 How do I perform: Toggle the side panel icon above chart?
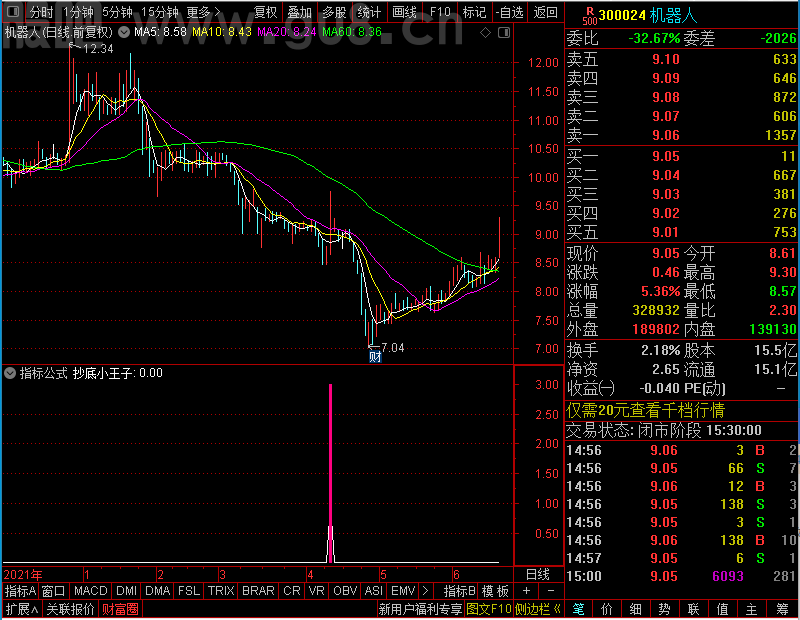pyautogui.click(x=504, y=33)
